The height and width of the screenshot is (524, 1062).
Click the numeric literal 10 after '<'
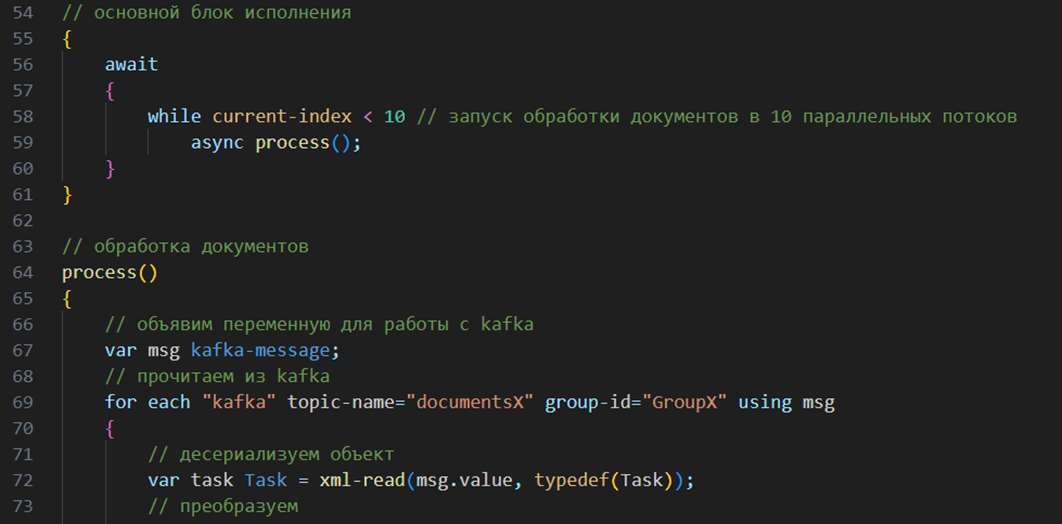pyautogui.click(x=395, y=116)
